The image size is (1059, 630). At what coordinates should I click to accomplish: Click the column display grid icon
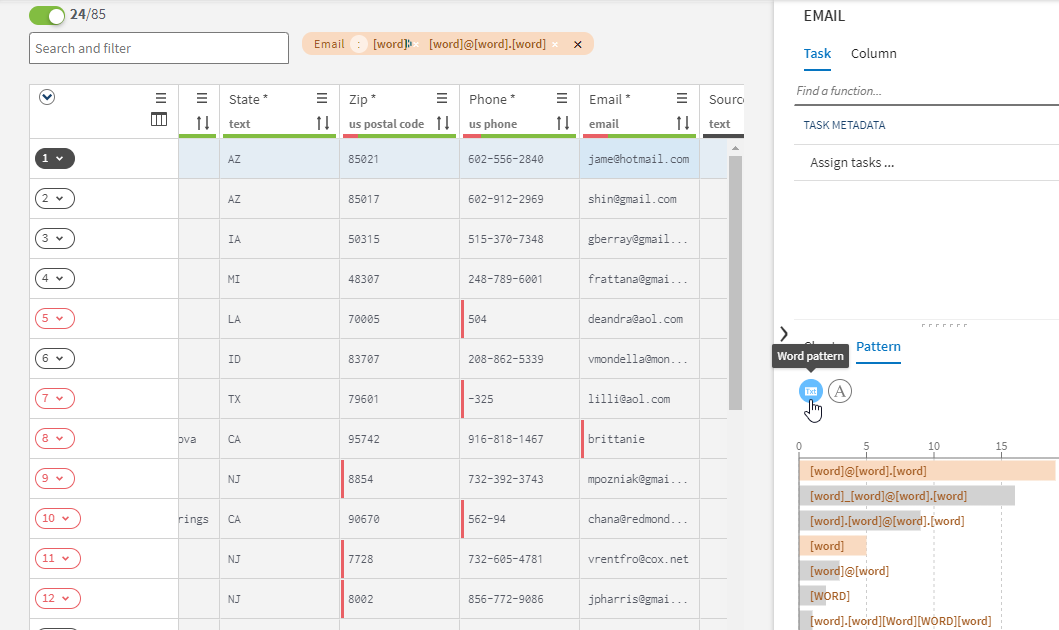[x=159, y=120]
